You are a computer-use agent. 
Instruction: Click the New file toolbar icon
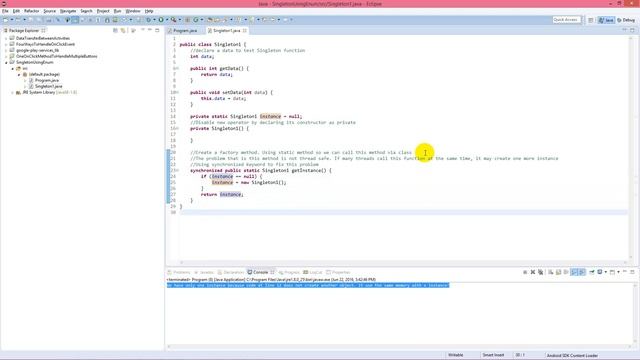[6, 20]
